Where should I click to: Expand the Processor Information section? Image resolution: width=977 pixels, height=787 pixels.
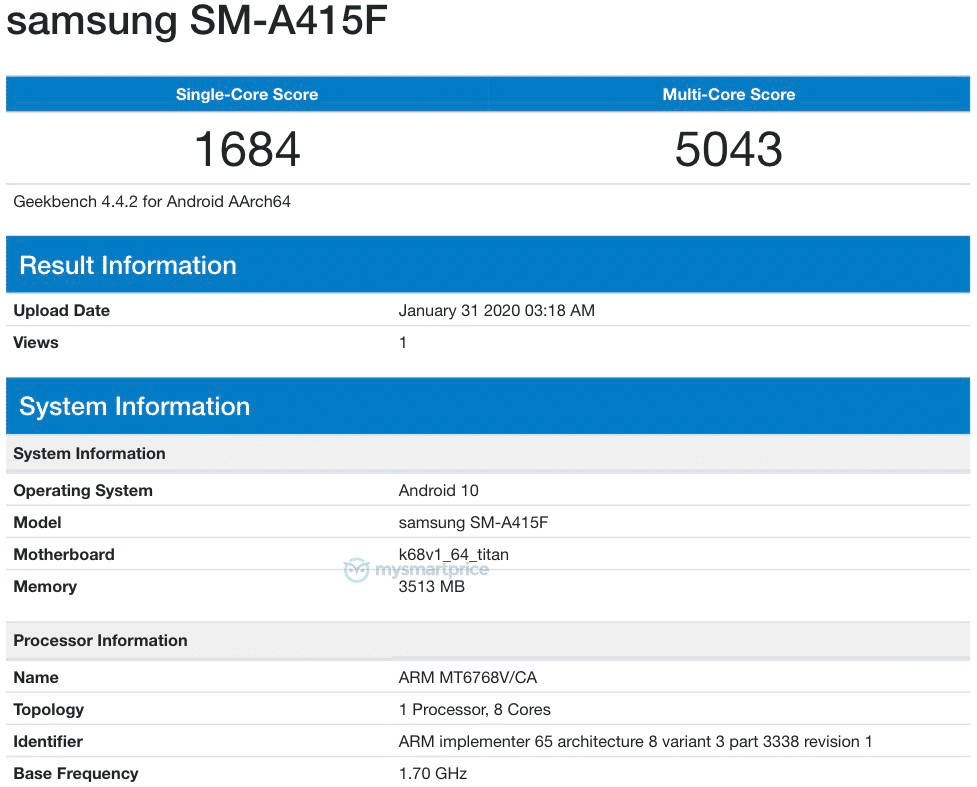pyautogui.click(x=100, y=640)
